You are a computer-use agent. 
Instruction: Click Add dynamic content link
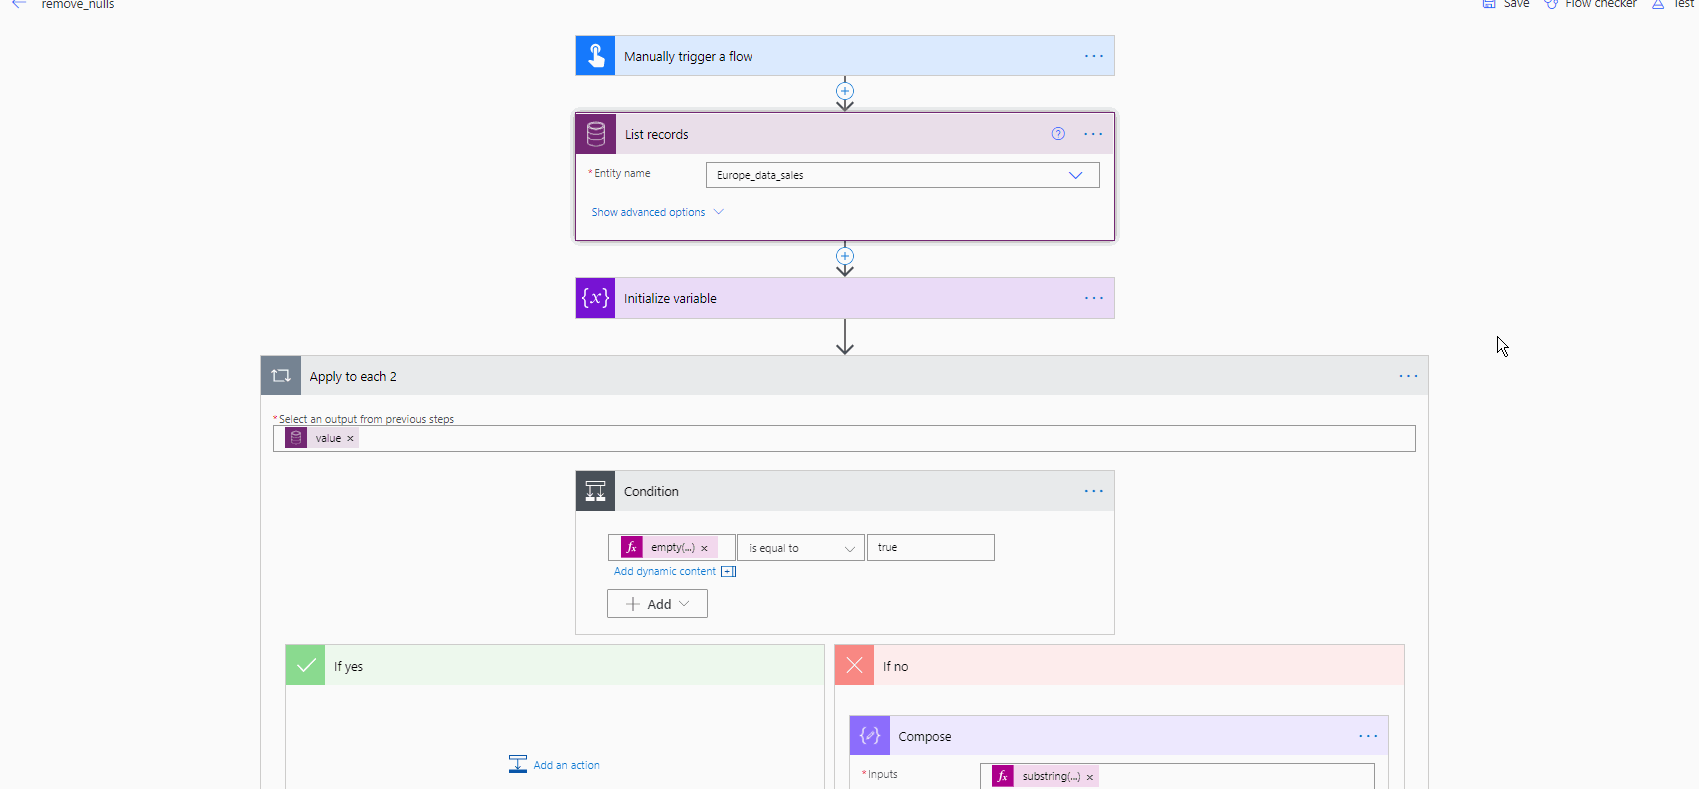tap(674, 572)
